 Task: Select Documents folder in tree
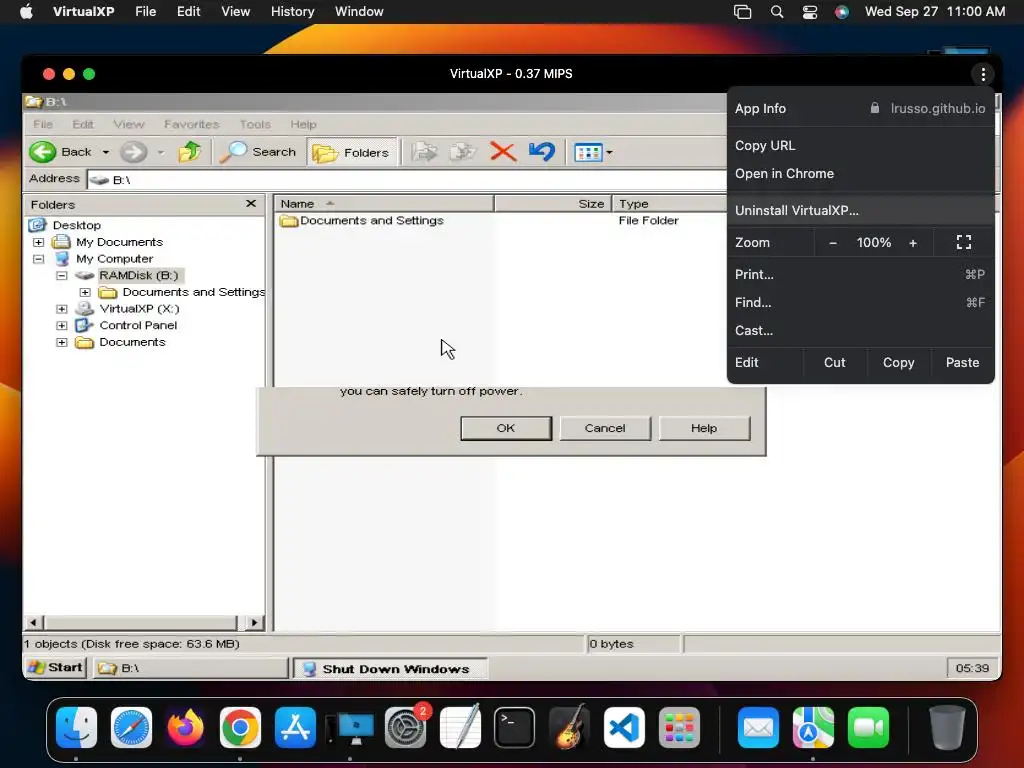pos(132,342)
